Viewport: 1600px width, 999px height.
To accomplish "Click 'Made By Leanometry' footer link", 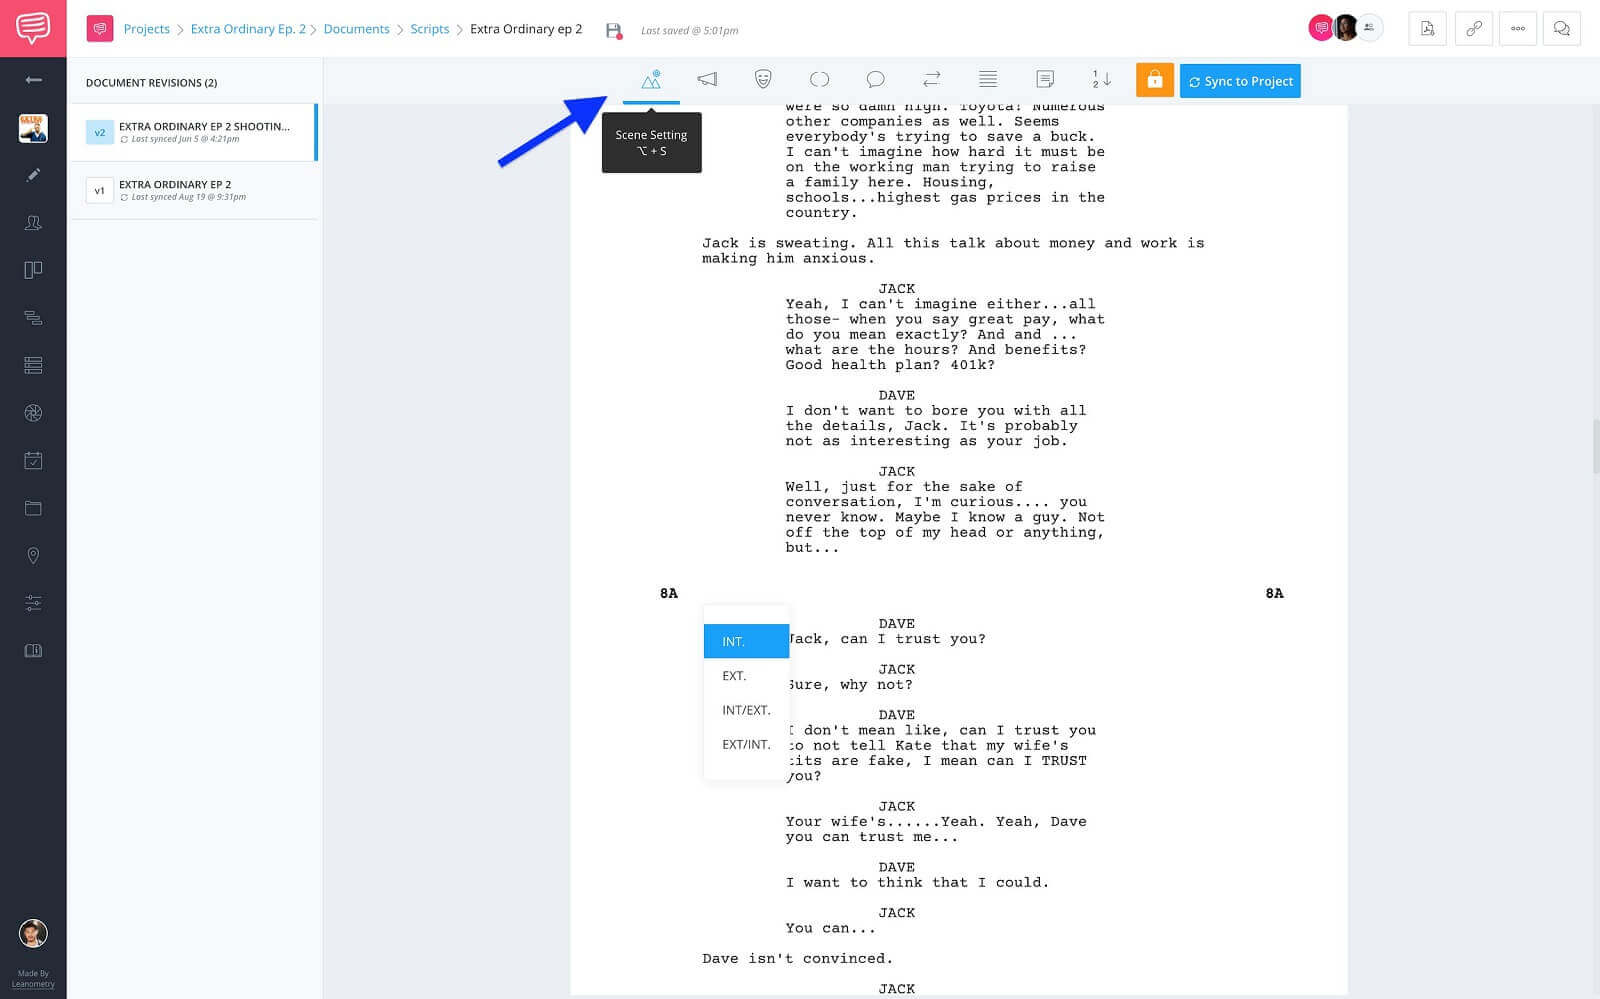I will pyautogui.click(x=33, y=979).
